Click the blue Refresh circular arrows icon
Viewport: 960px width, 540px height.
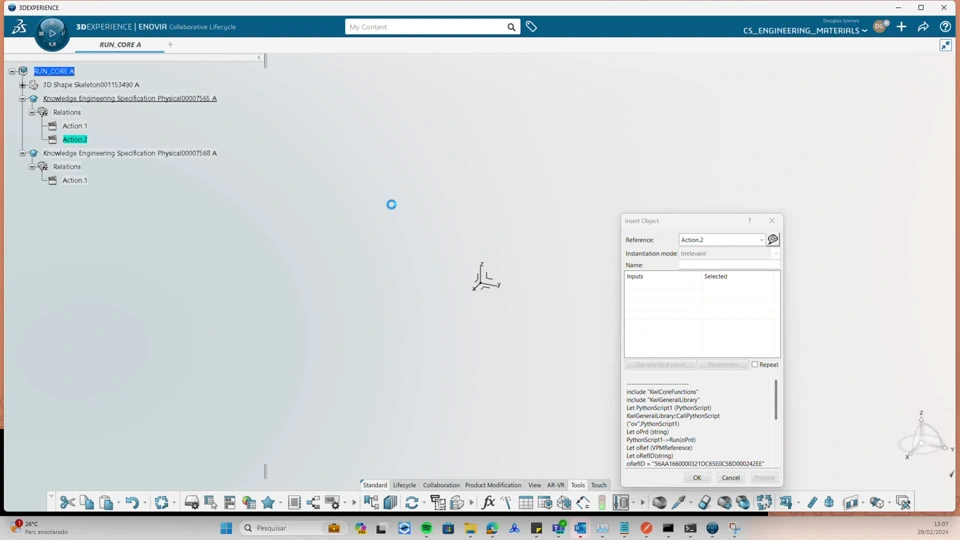pyautogui.click(x=411, y=503)
